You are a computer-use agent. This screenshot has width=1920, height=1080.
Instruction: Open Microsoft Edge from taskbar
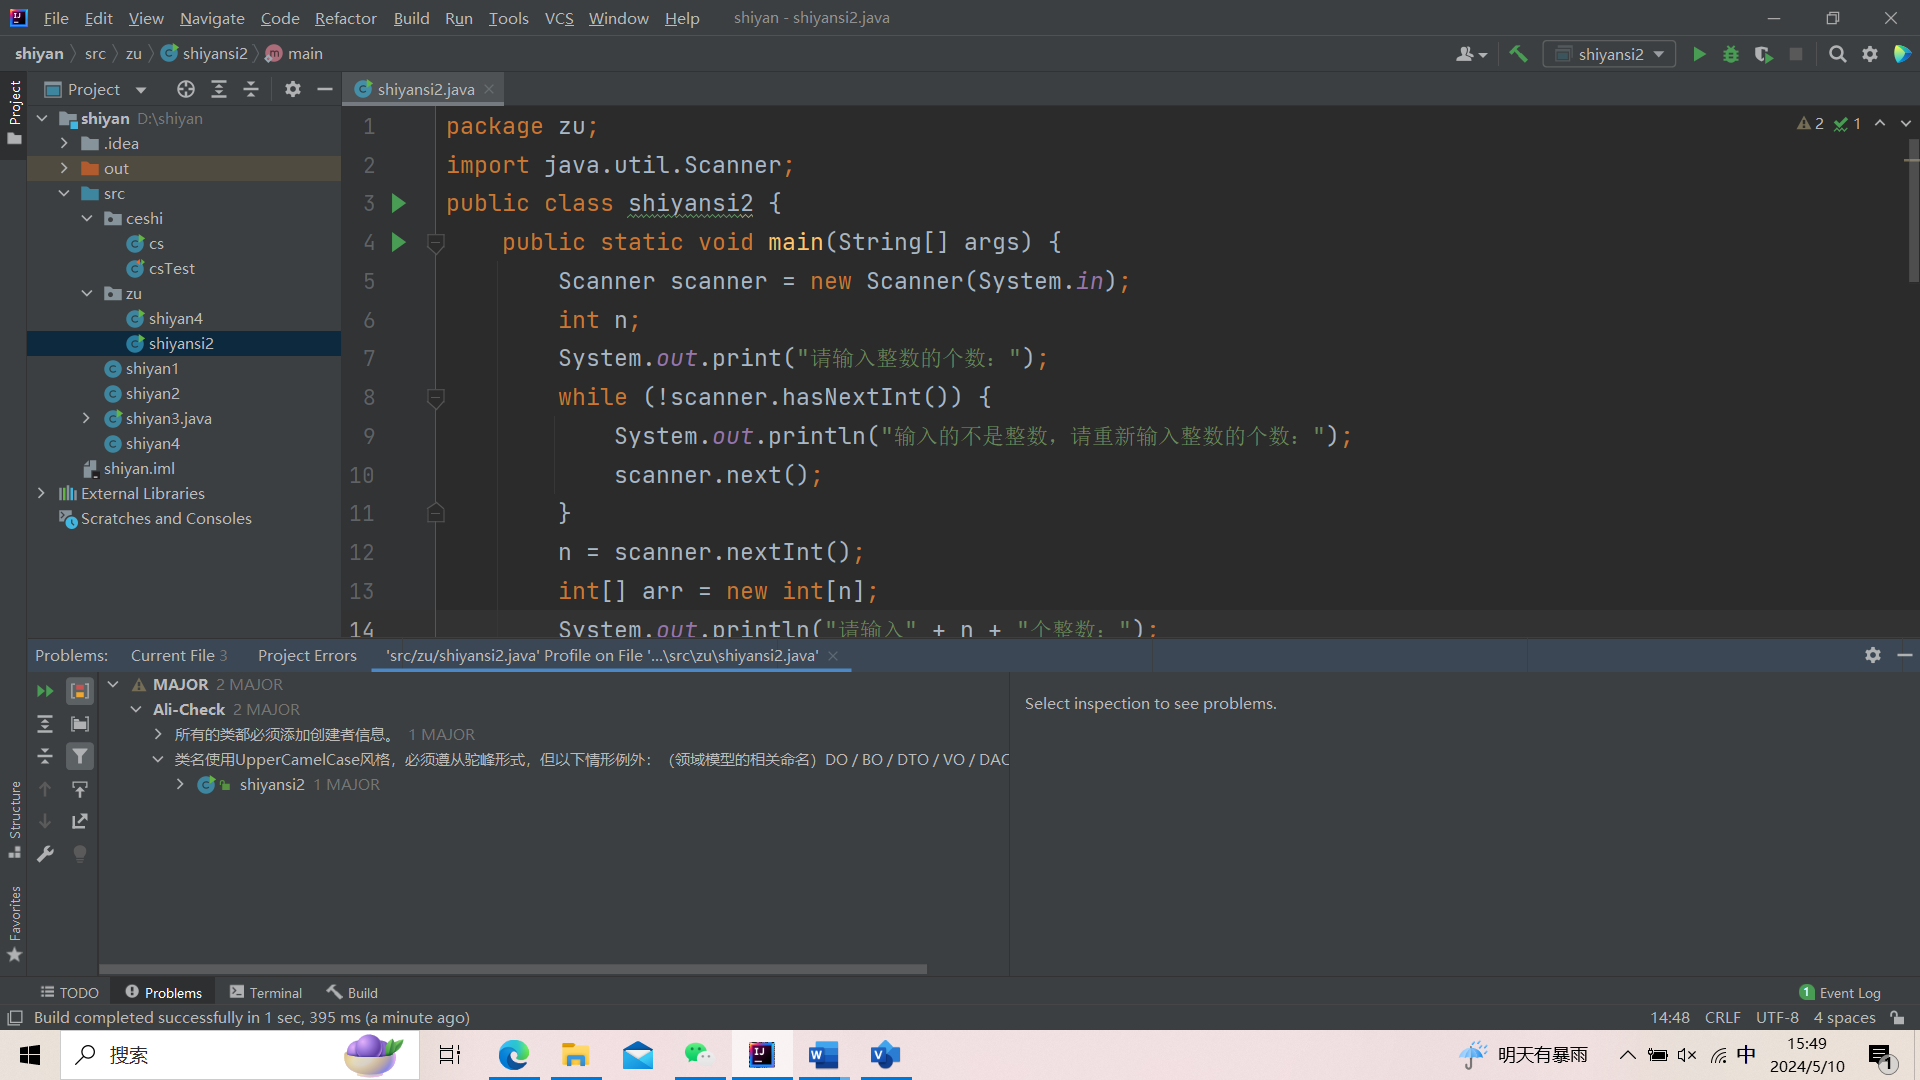click(513, 1055)
